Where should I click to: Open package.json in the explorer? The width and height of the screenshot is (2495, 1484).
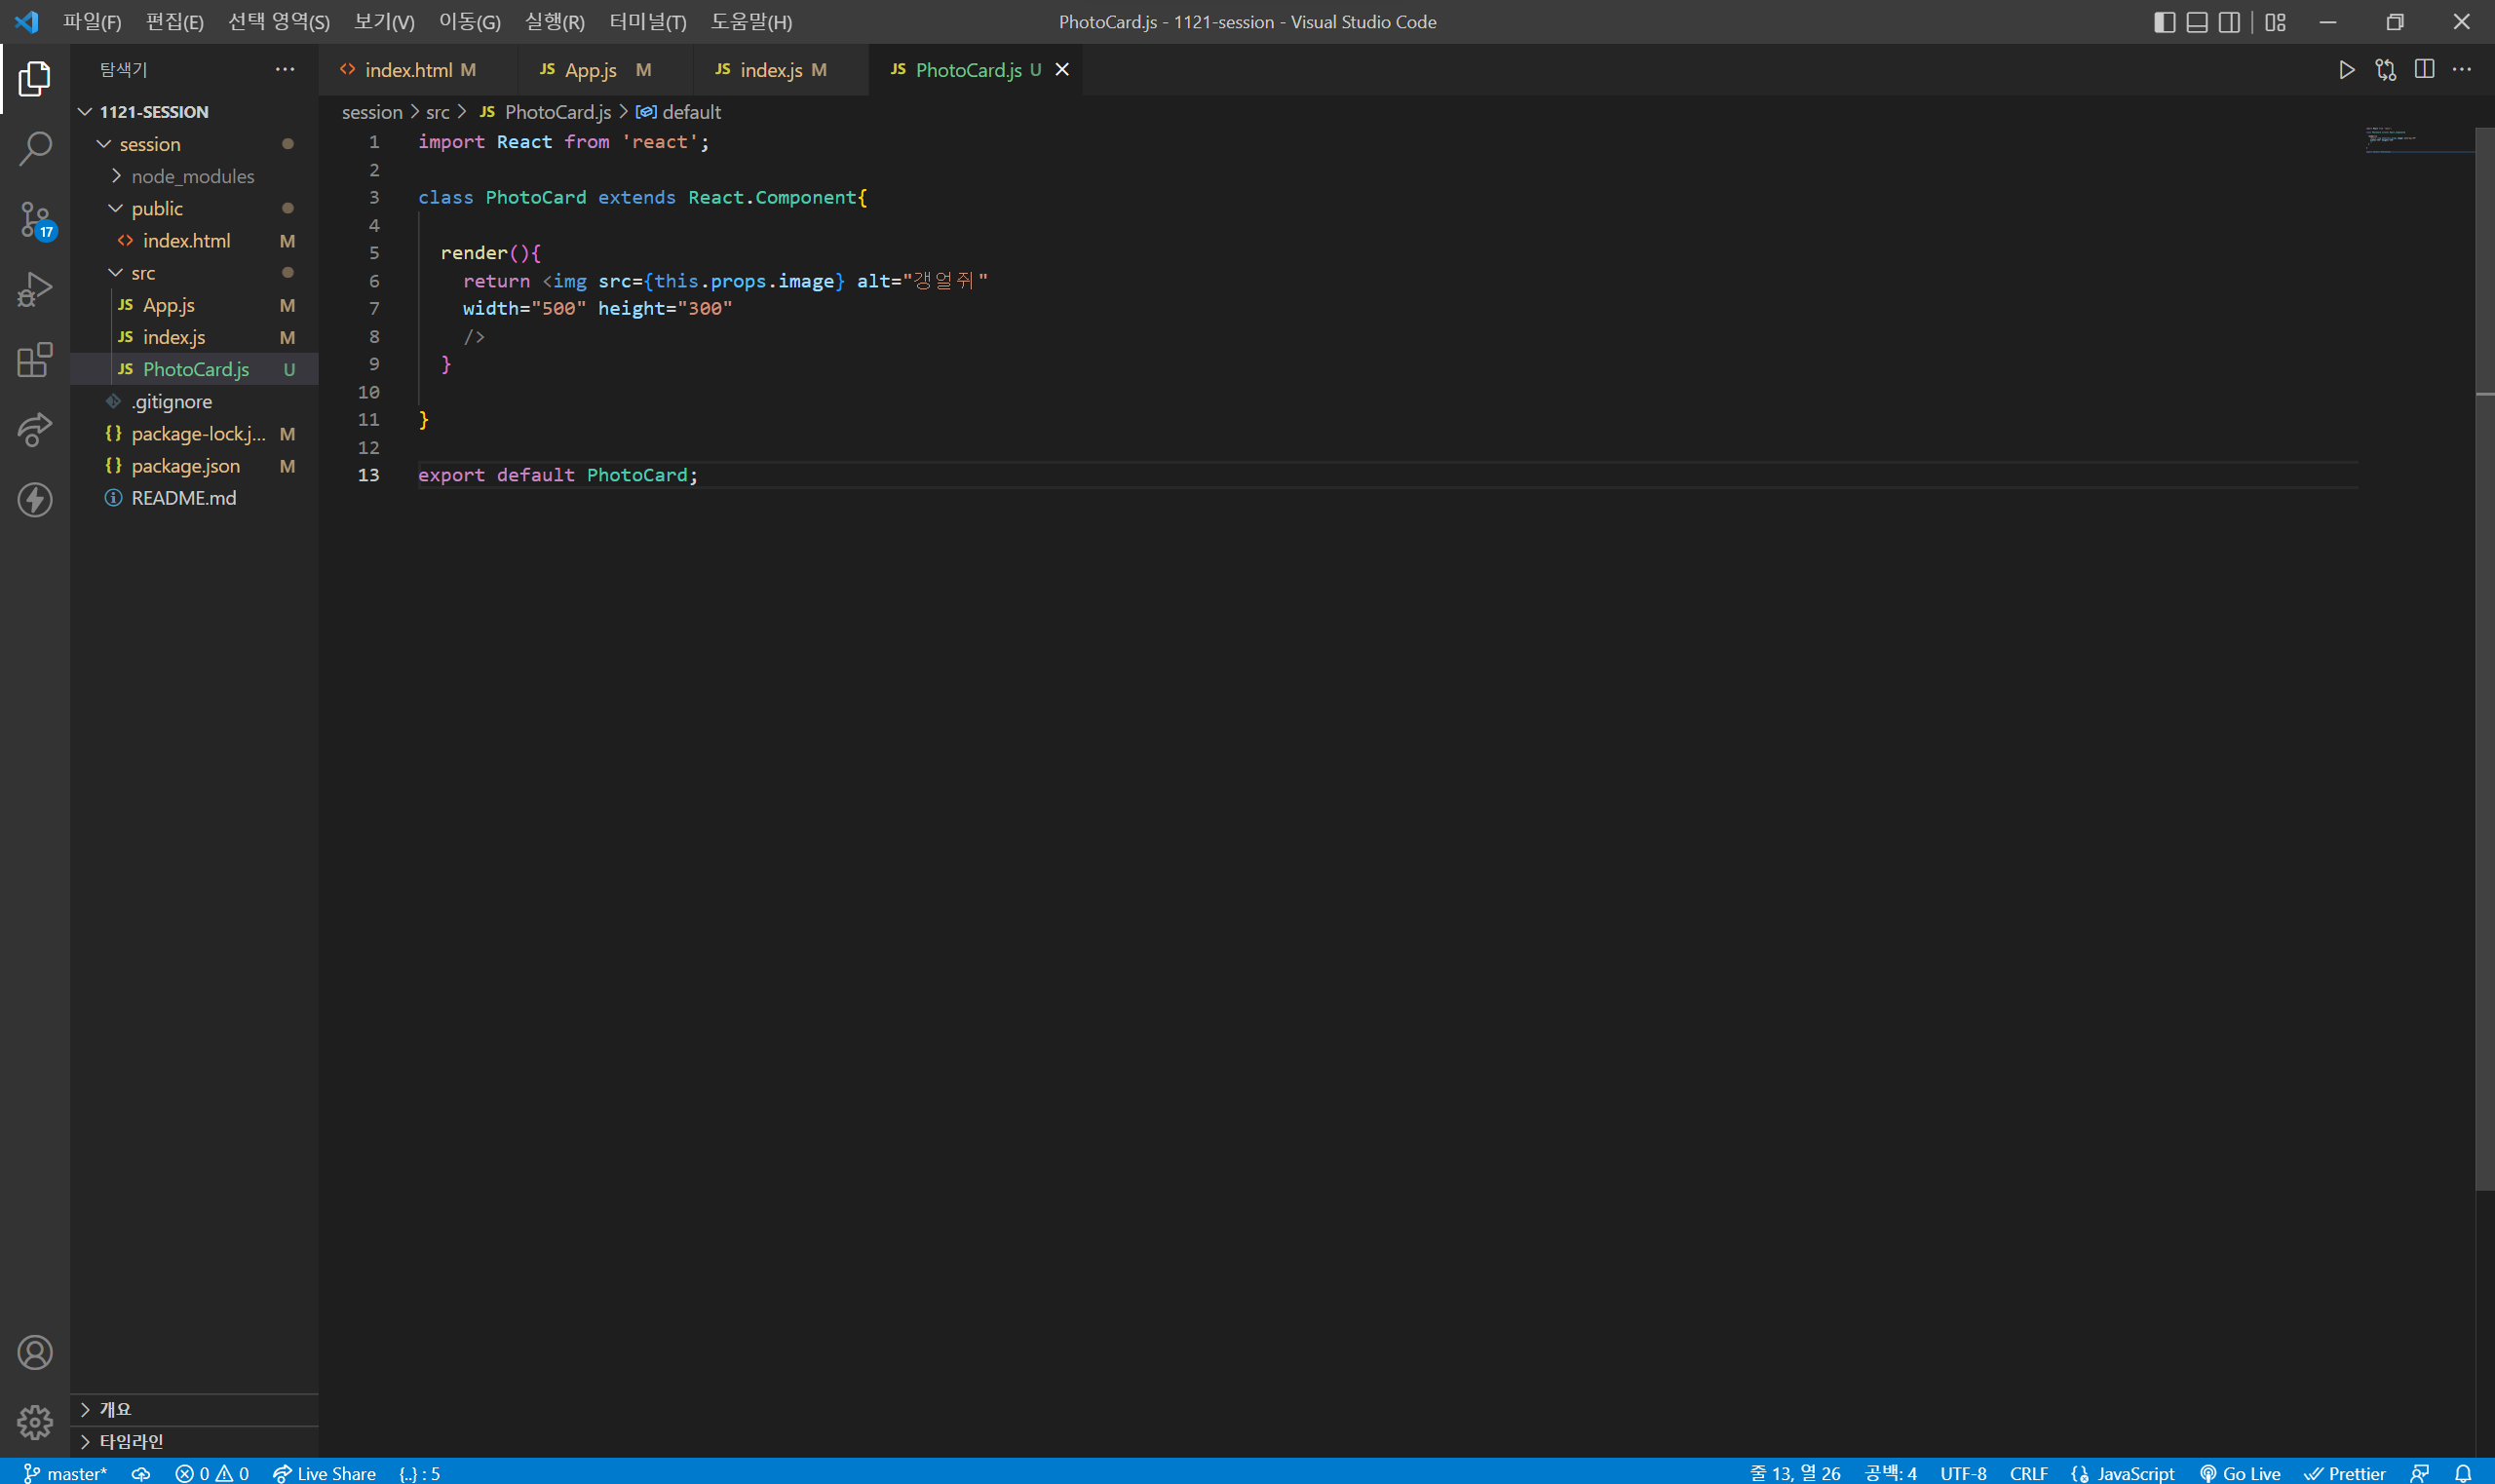(x=185, y=466)
